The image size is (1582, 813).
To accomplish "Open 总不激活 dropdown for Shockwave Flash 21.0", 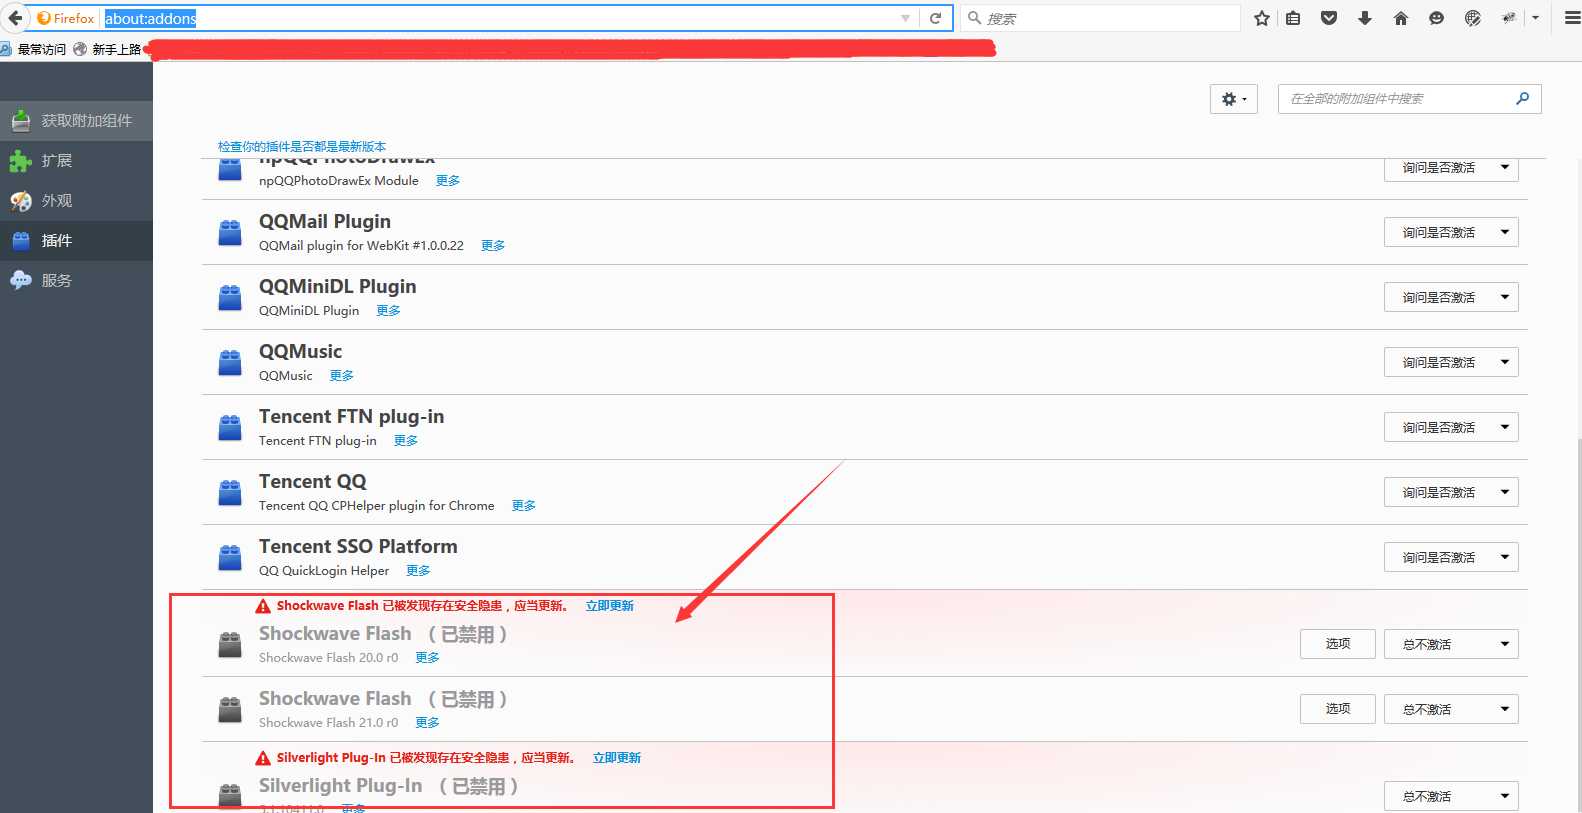I will [1451, 709].
